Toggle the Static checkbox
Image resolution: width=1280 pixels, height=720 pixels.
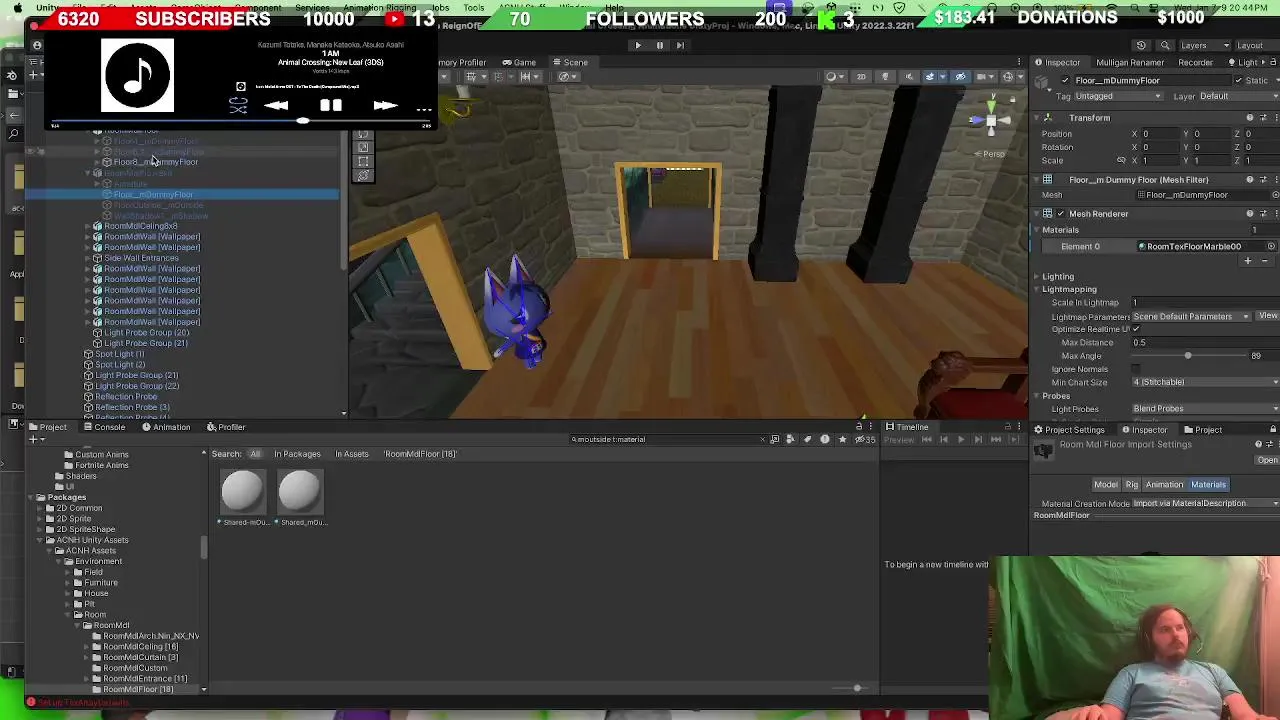click(x=1237, y=80)
